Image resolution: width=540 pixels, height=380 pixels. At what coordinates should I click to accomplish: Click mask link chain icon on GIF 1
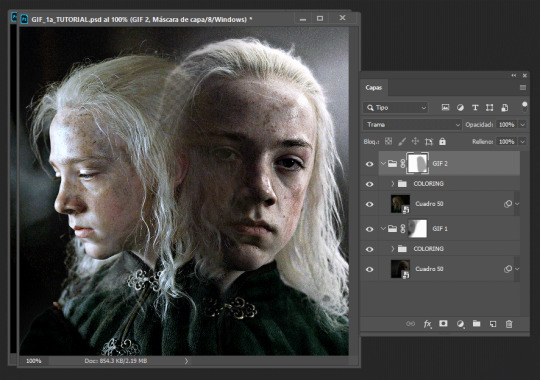pyautogui.click(x=403, y=228)
